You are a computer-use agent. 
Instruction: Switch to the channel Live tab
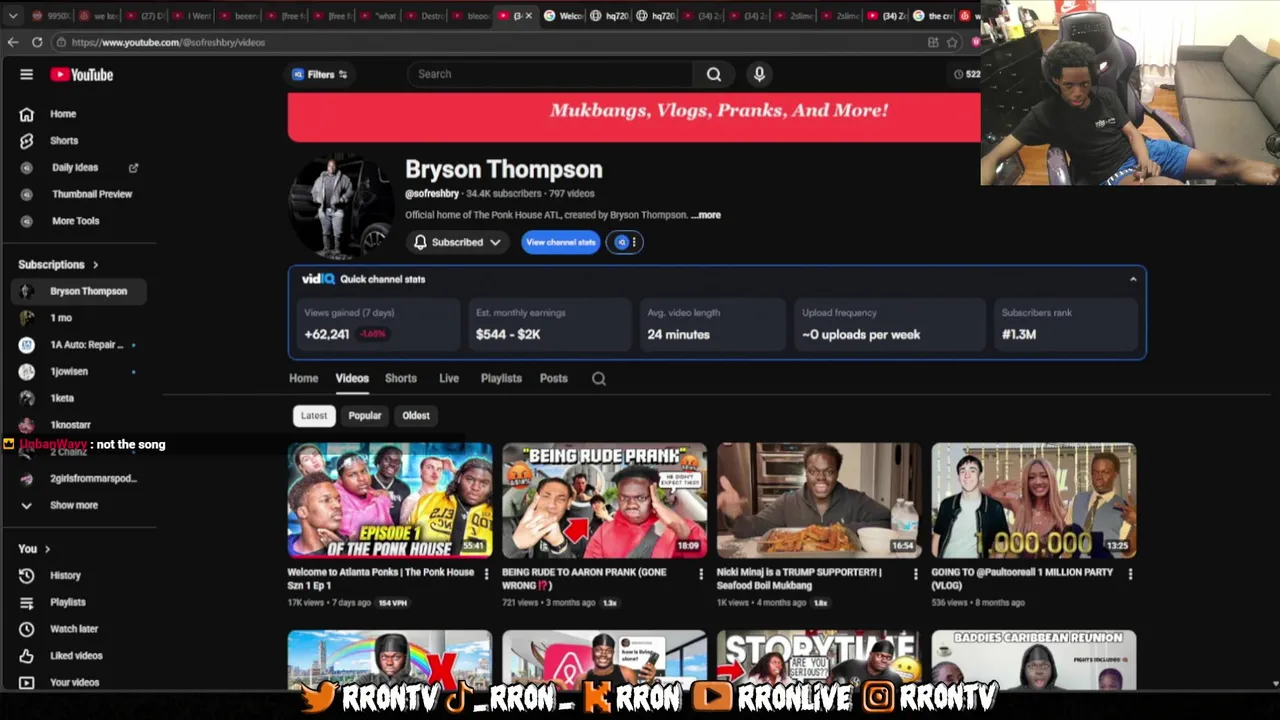(449, 379)
